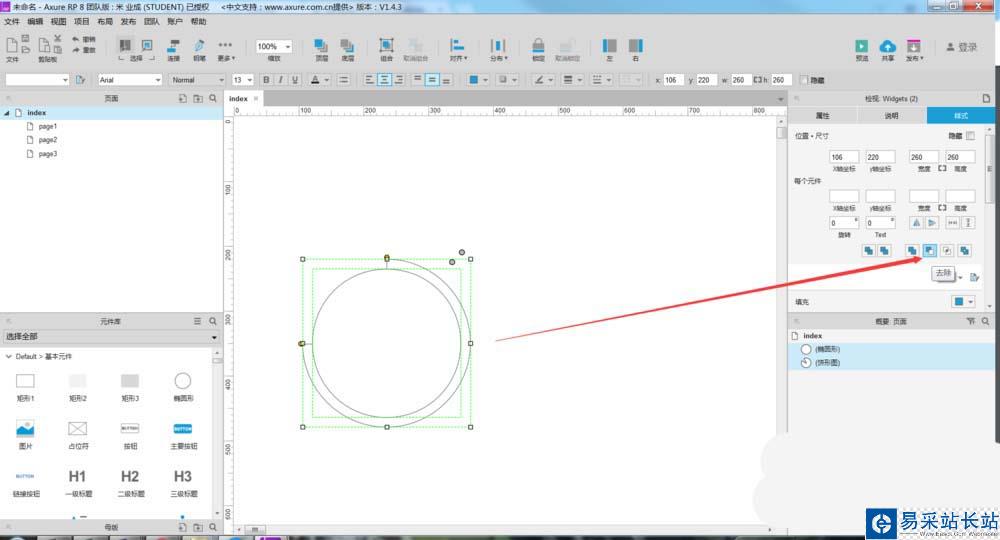Search pages with the magnifier icon
The height and width of the screenshot is (540, 1000).
tap(213, 98)
